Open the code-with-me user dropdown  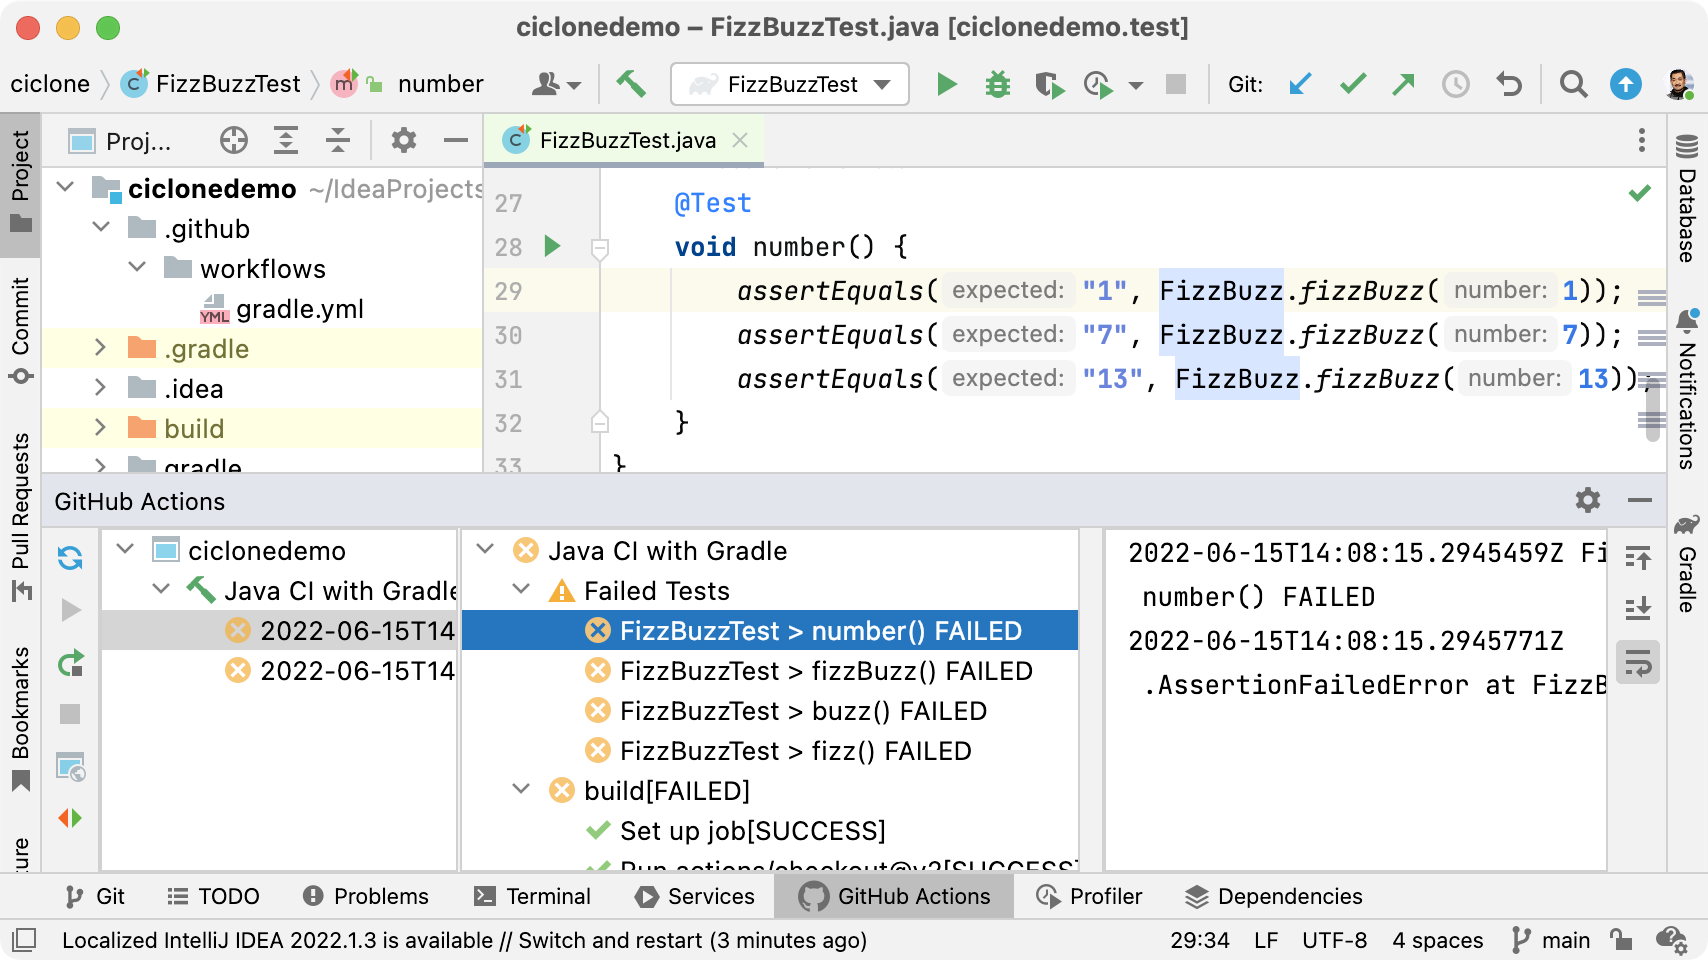tap(556, 84)
